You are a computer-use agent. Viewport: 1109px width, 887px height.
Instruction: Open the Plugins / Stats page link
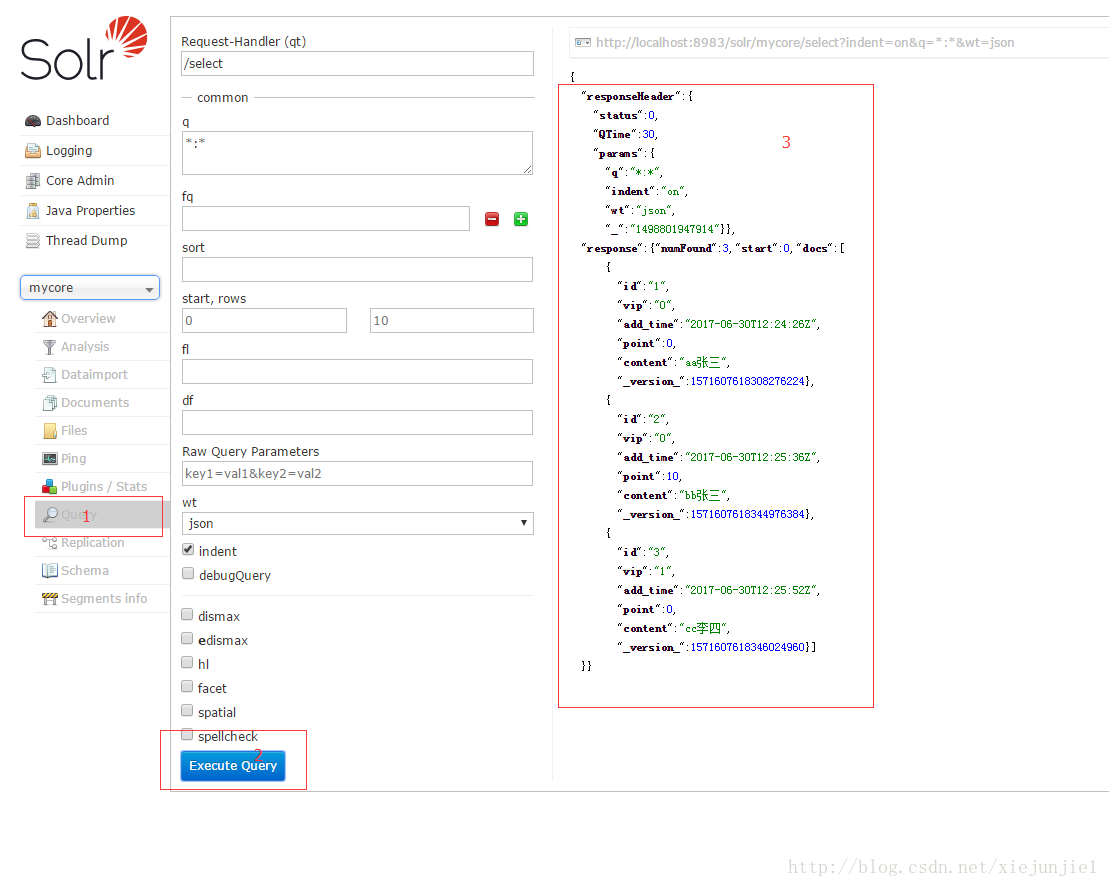click(x=103, y=487)
